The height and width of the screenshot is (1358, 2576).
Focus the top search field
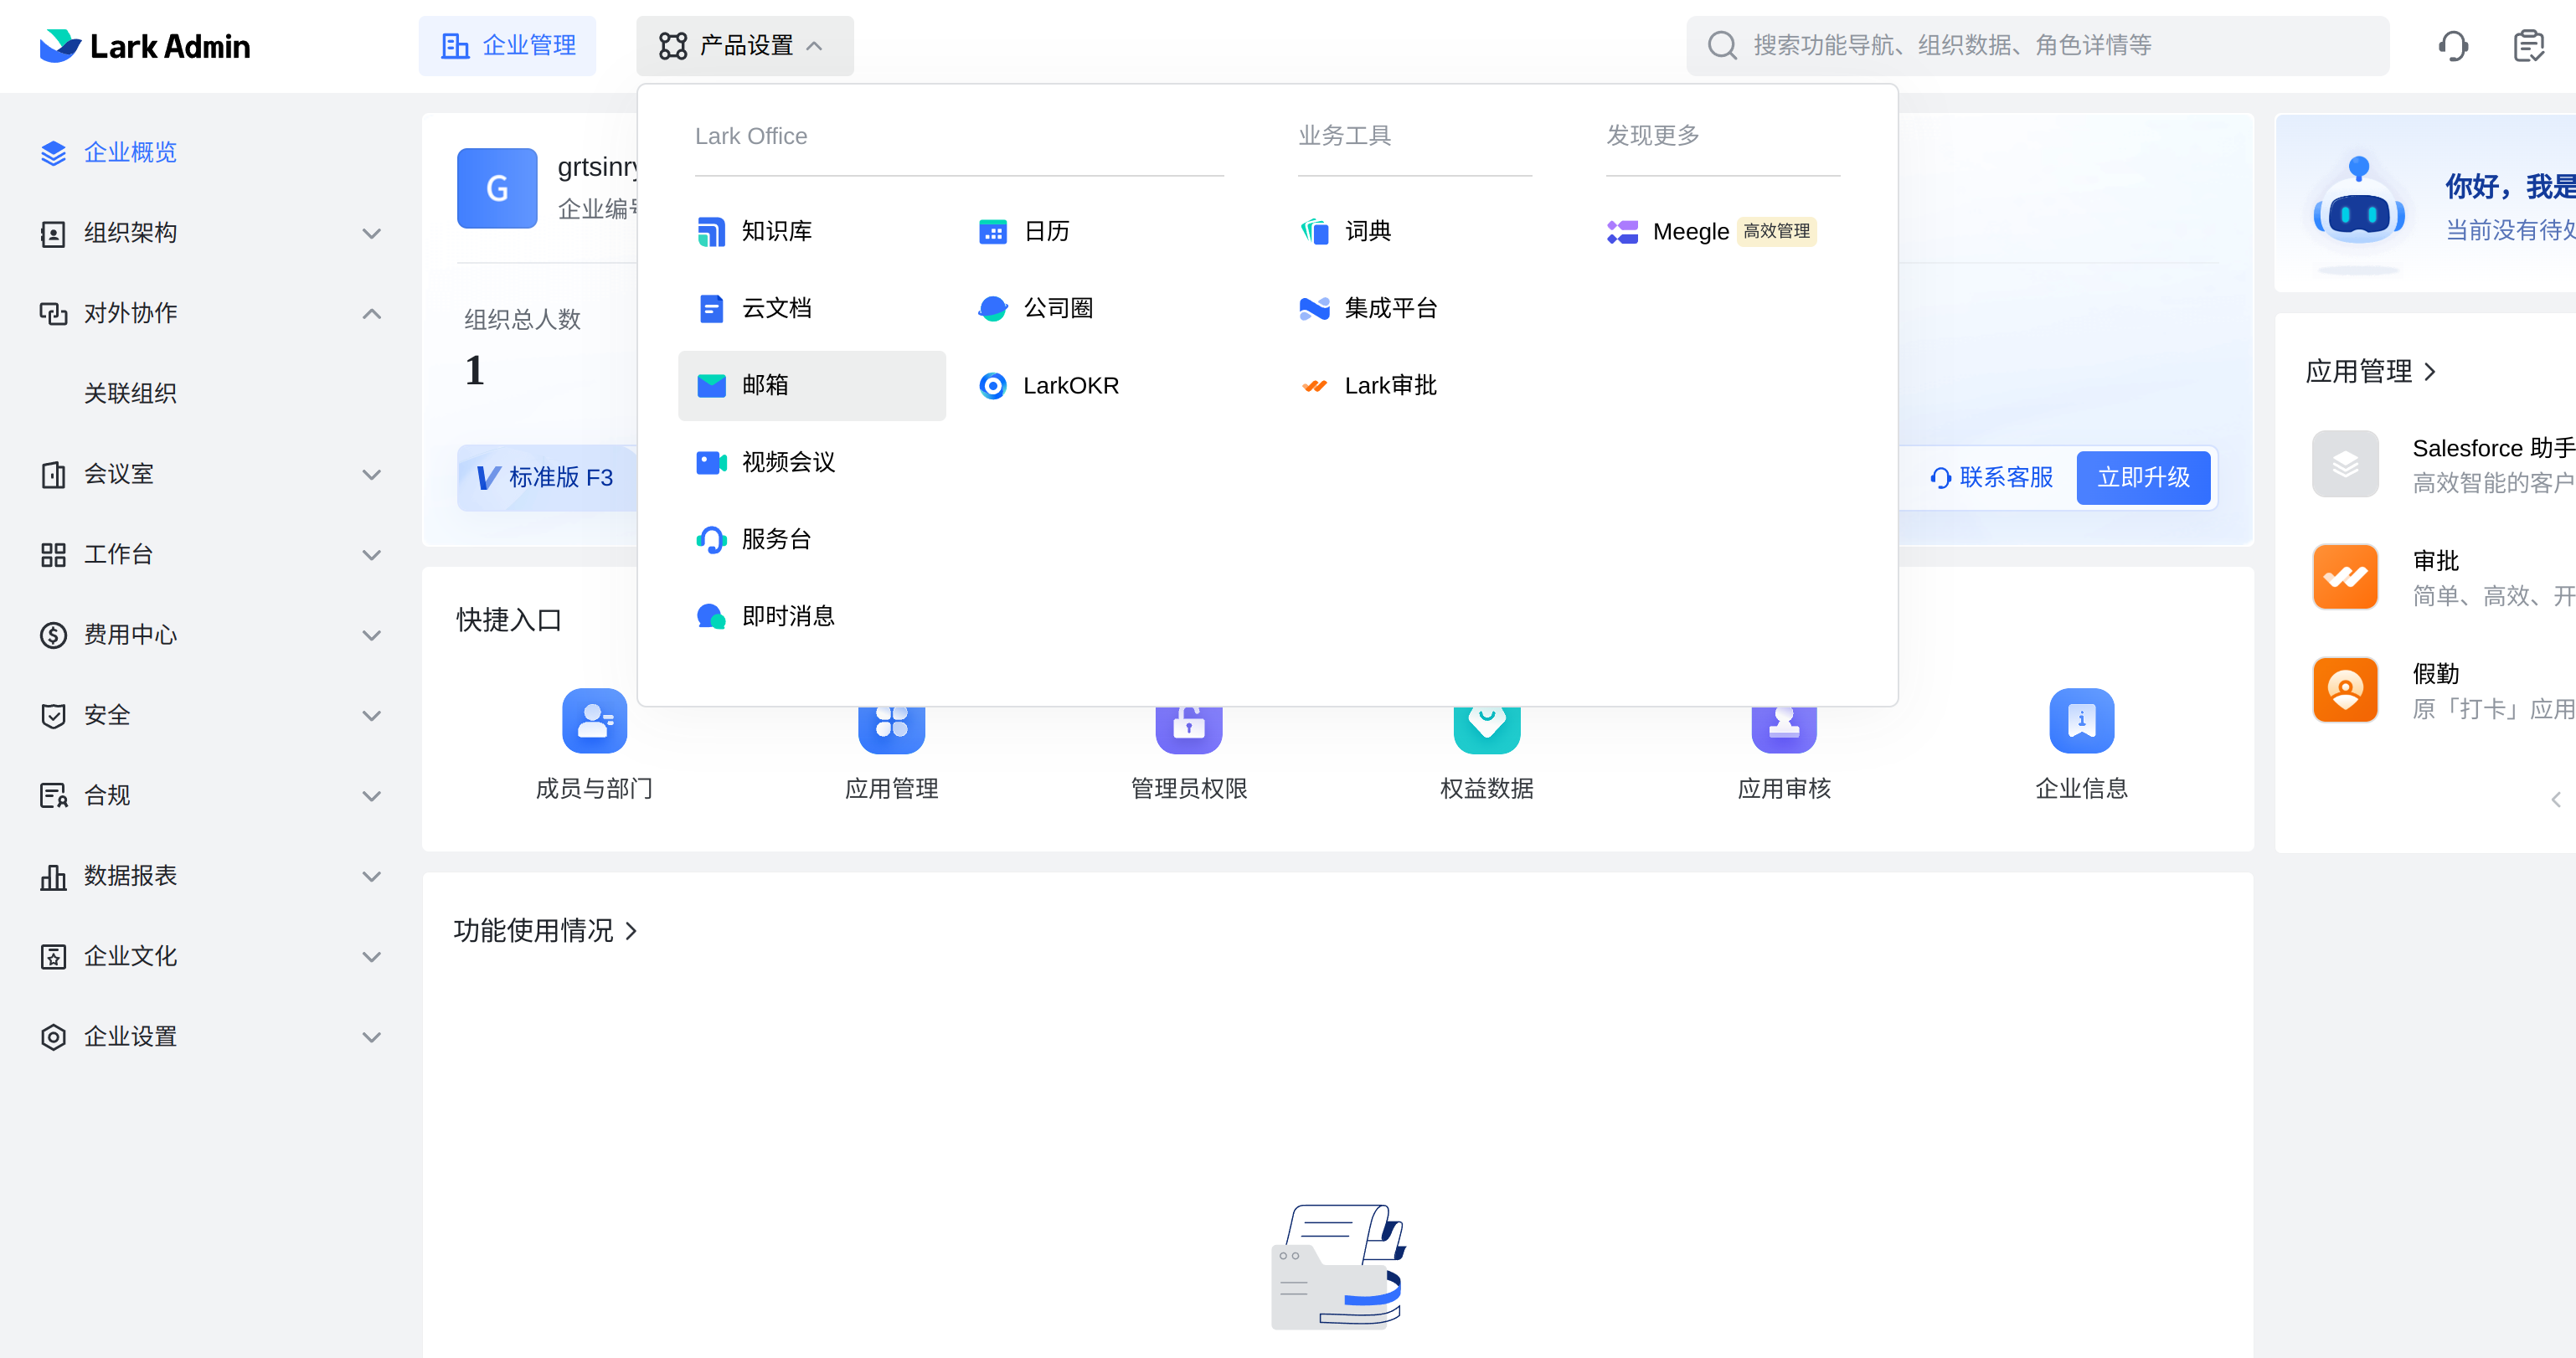(2037, 46)
